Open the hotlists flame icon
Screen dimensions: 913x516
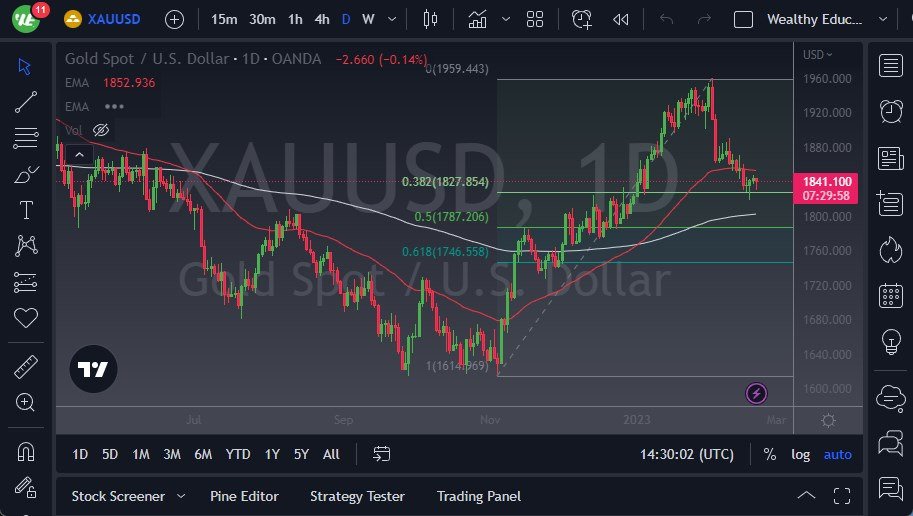(890, 250)
